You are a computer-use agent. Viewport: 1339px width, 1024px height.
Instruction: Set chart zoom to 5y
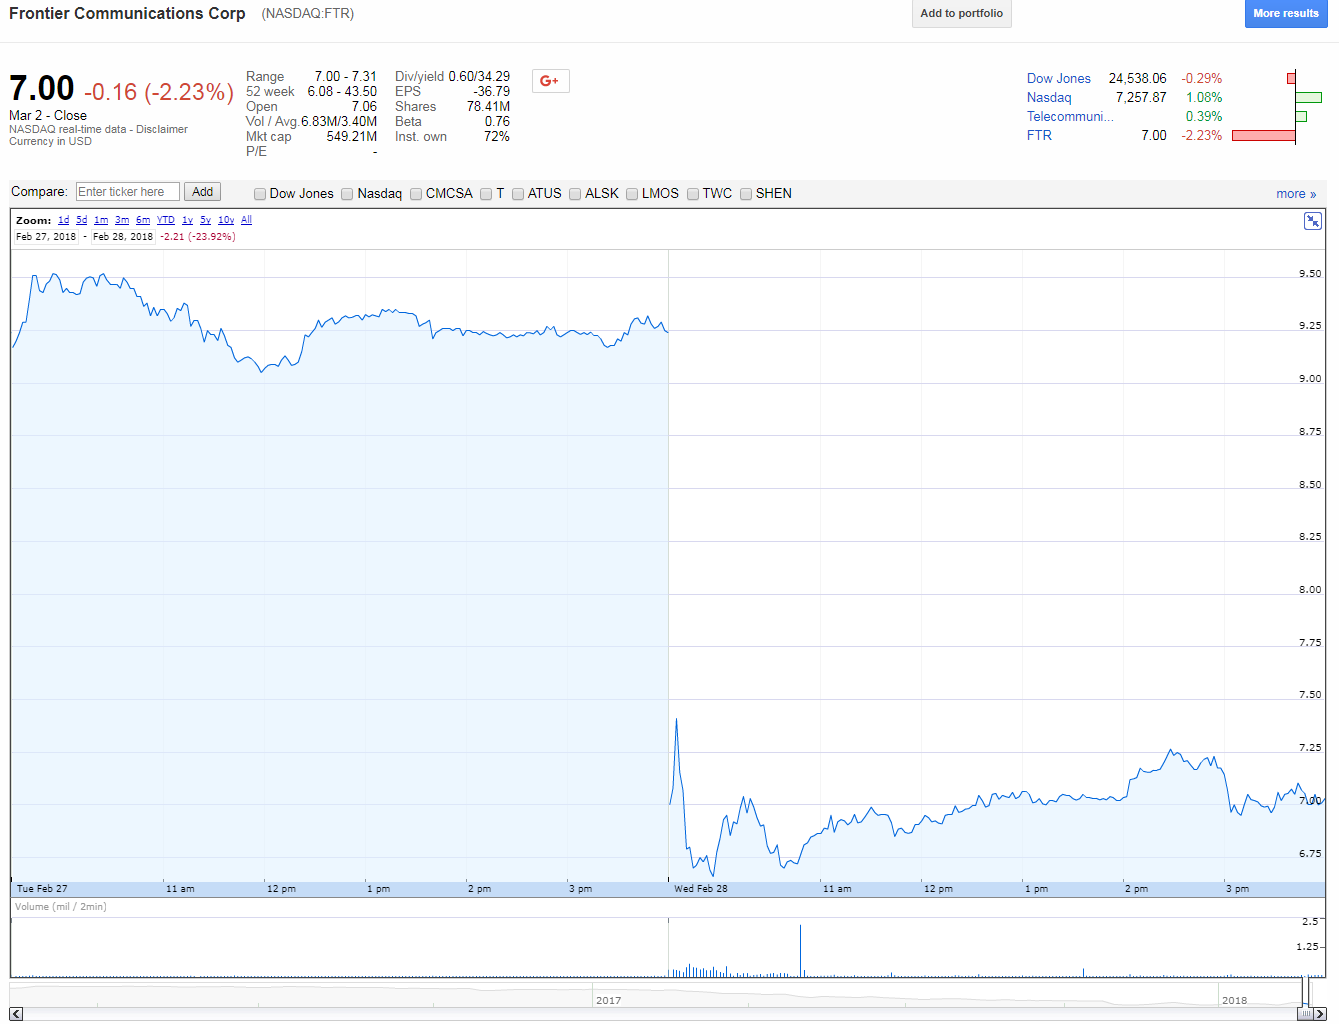point(205,220)
